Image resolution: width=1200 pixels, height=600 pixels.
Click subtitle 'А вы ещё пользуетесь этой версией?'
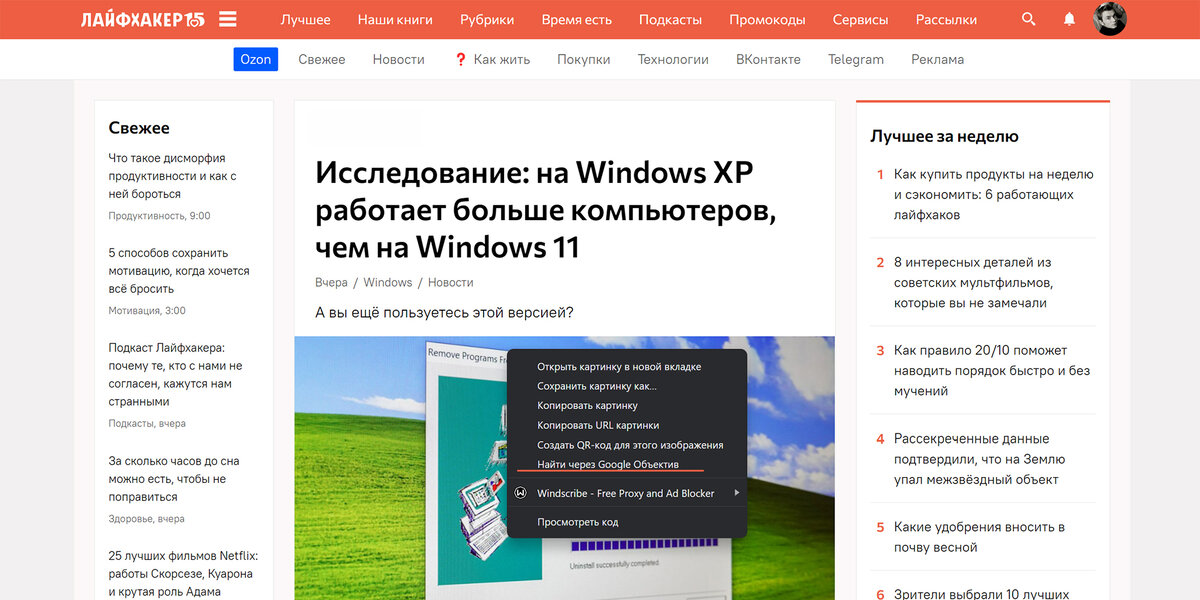tap(444, 312)
